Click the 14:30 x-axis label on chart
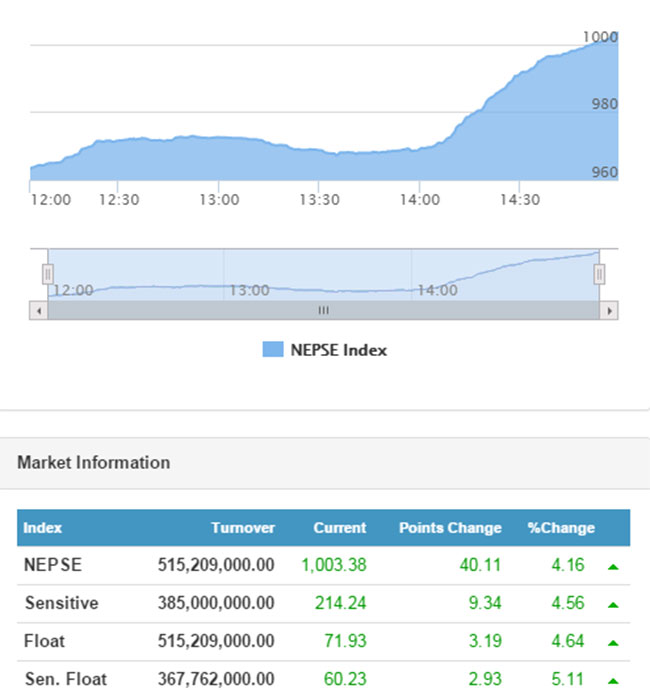Image resolution: width=650 pixels, height=693 pixels. coord(520,200)
